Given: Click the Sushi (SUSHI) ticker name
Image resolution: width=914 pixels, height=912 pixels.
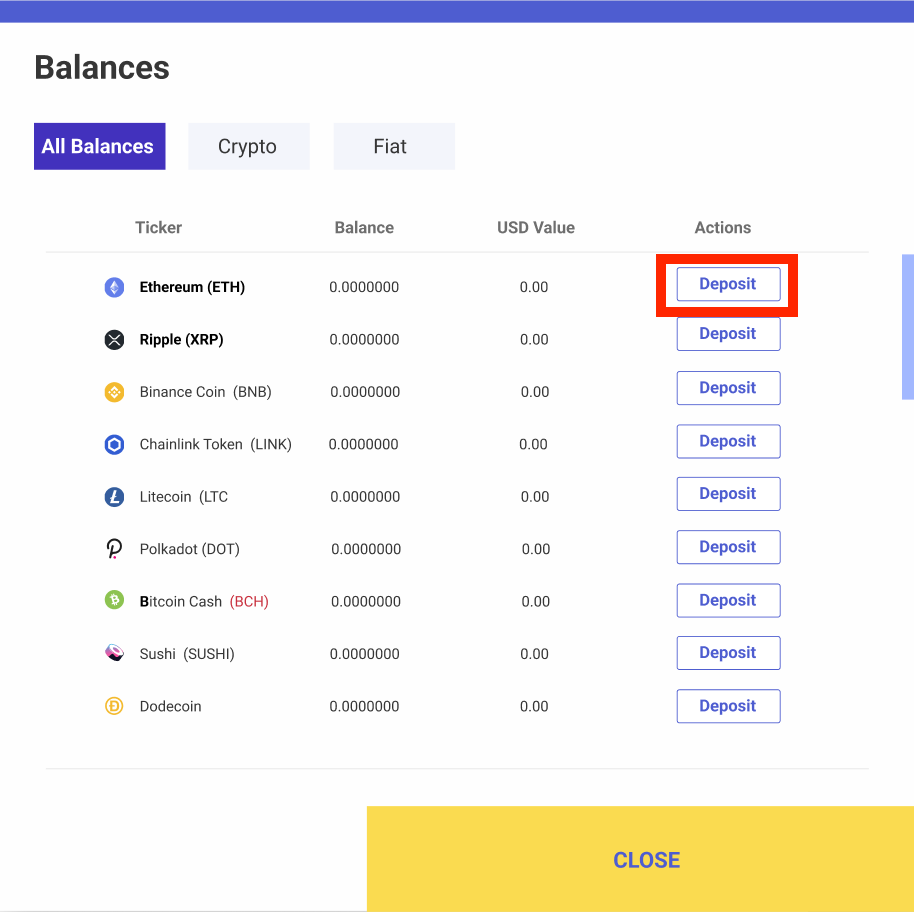Looking at the screenshot, I should 187,654.
